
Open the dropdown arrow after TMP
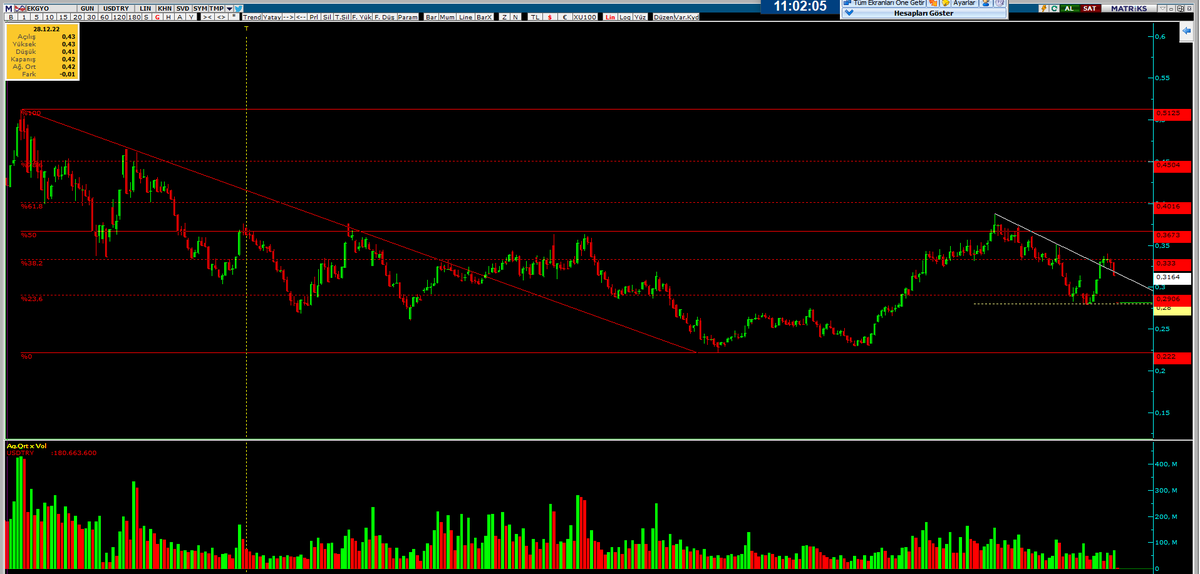(229, 8)
